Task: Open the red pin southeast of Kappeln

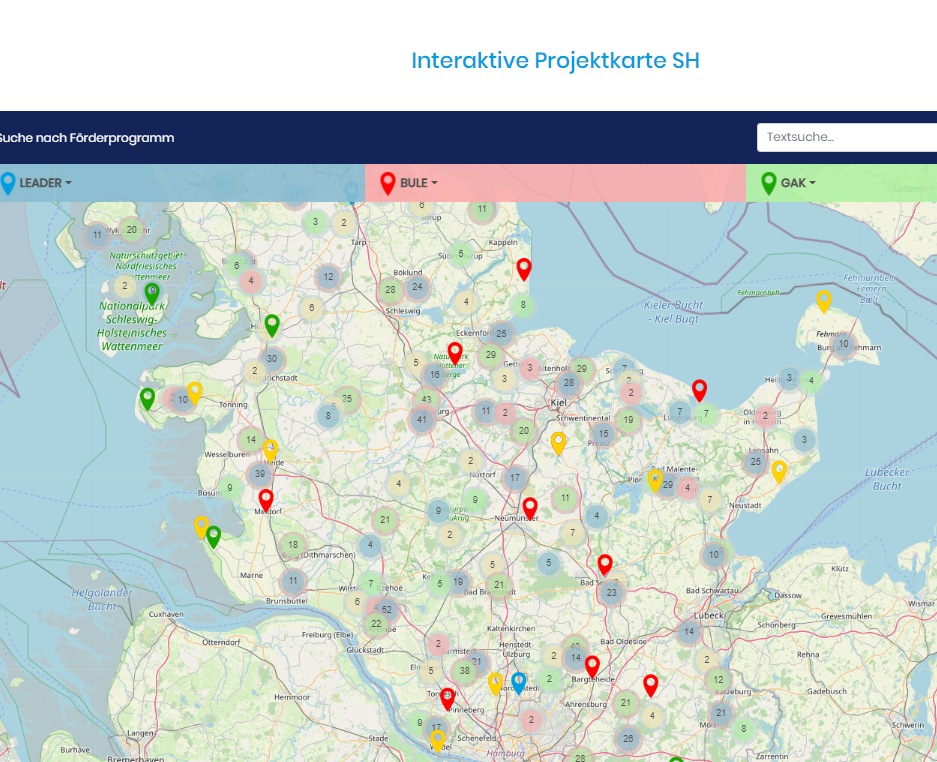Action: [x=524, y=270]
